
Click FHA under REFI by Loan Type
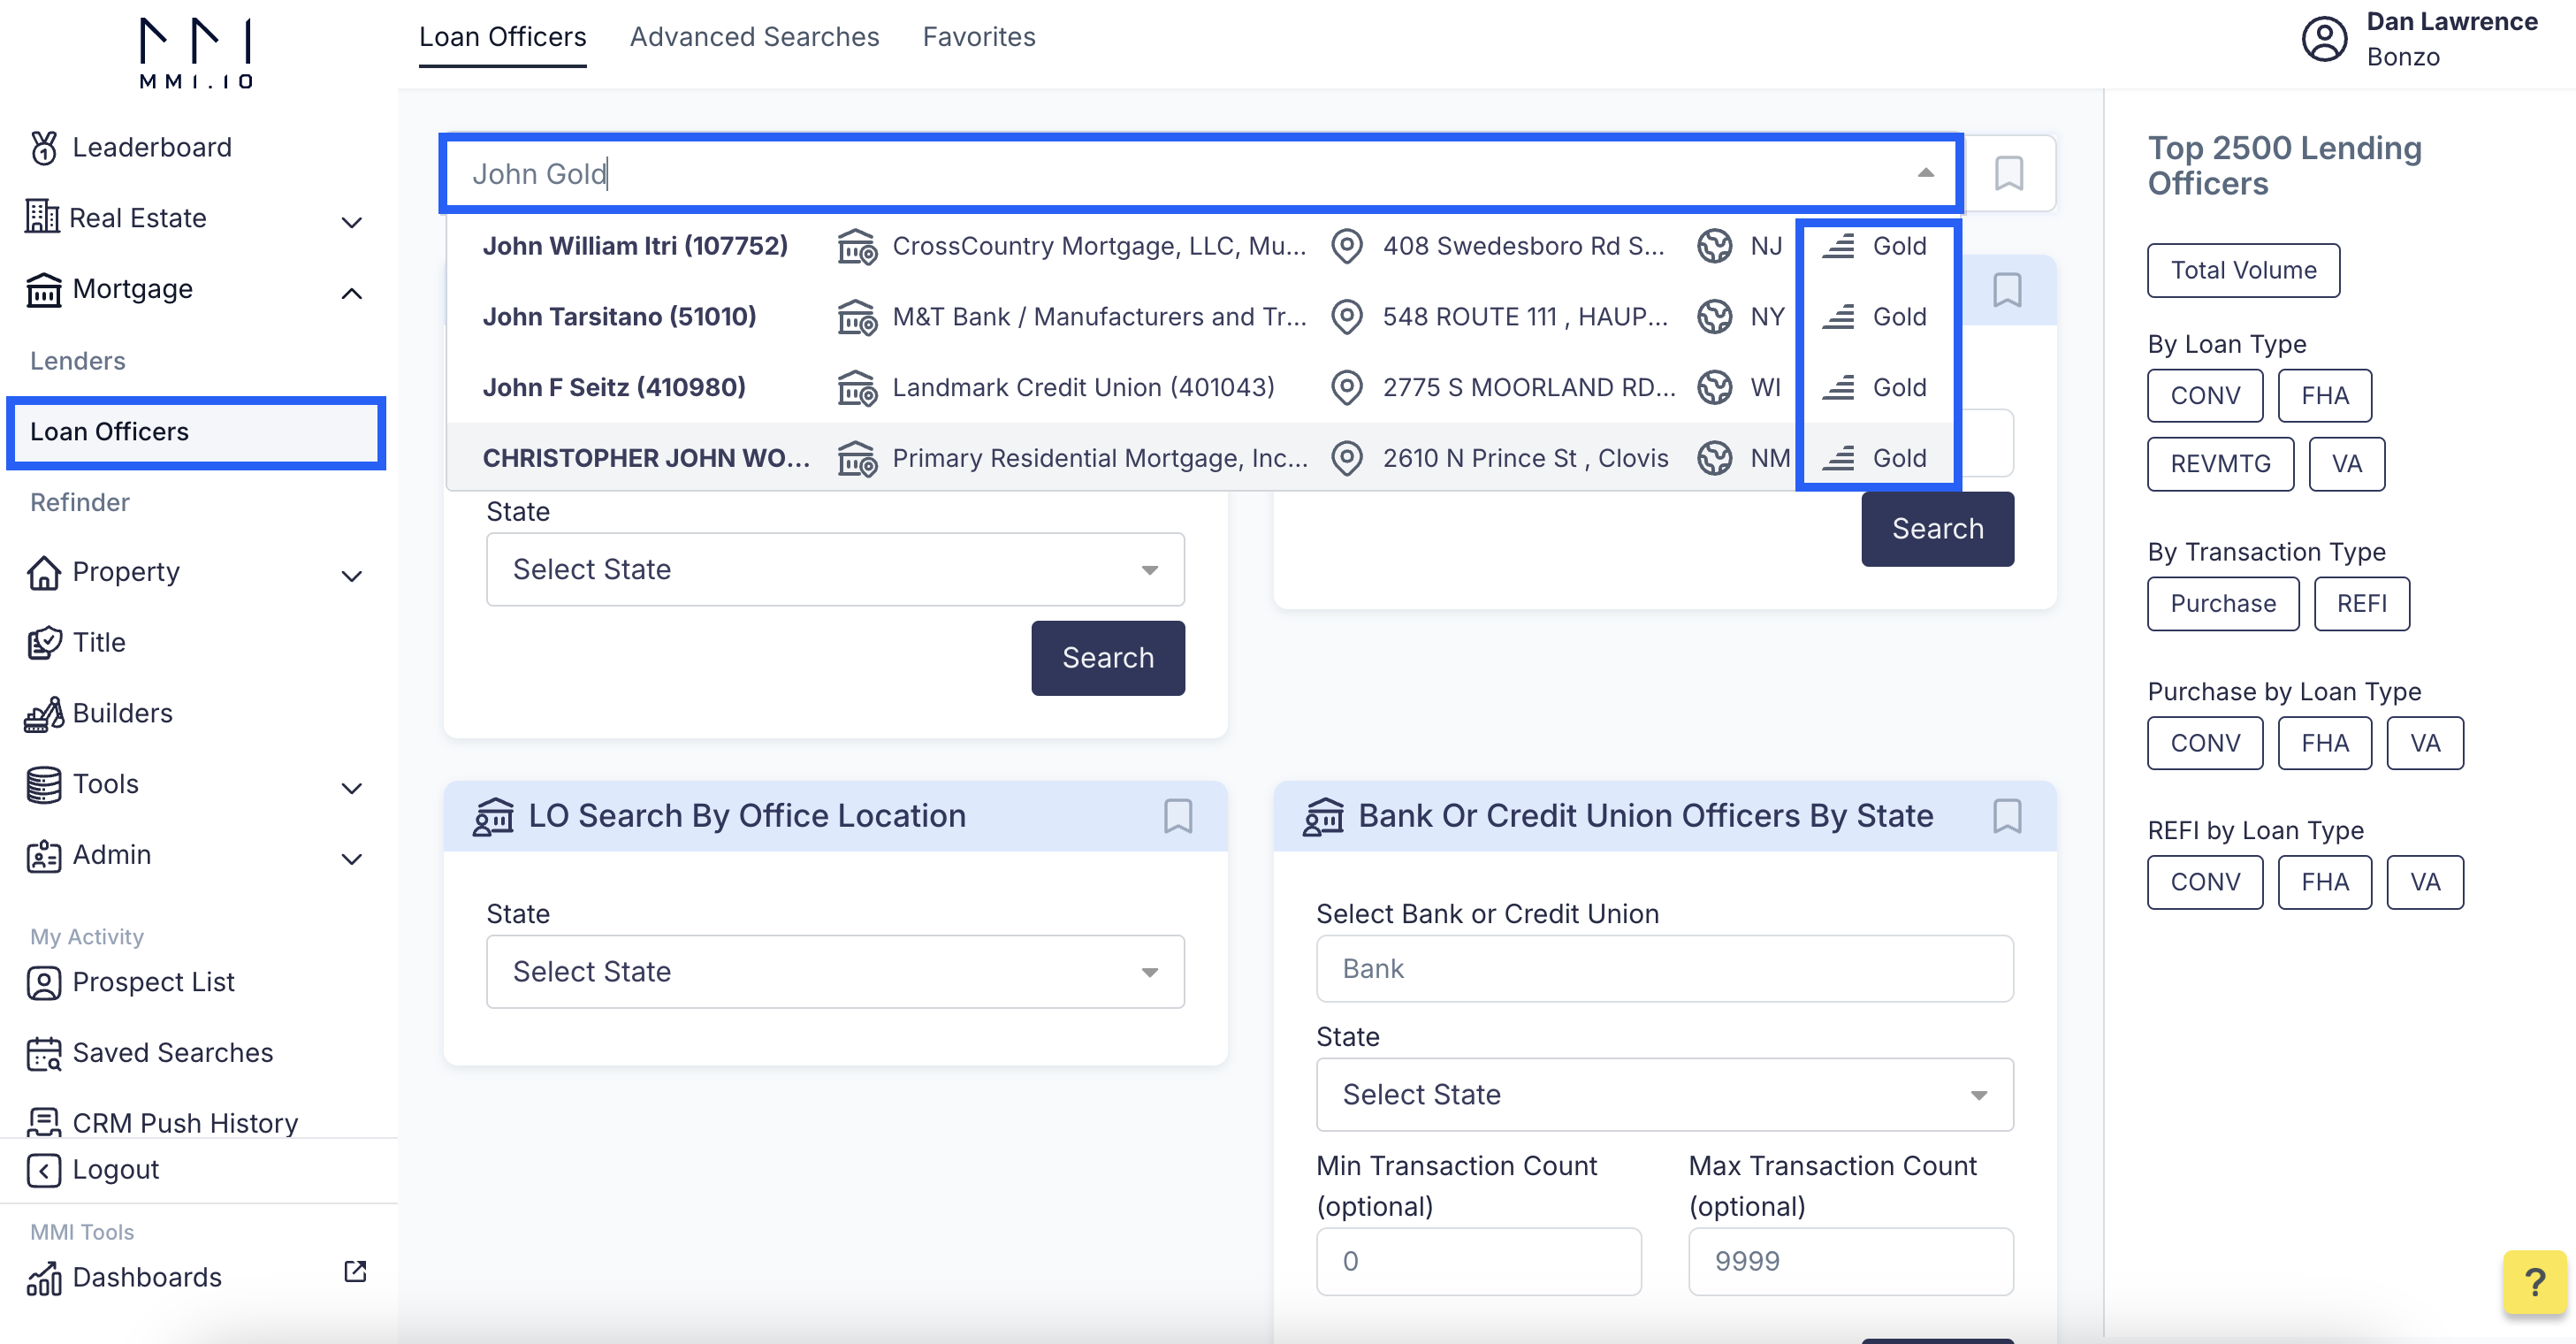pos(2324,882)
